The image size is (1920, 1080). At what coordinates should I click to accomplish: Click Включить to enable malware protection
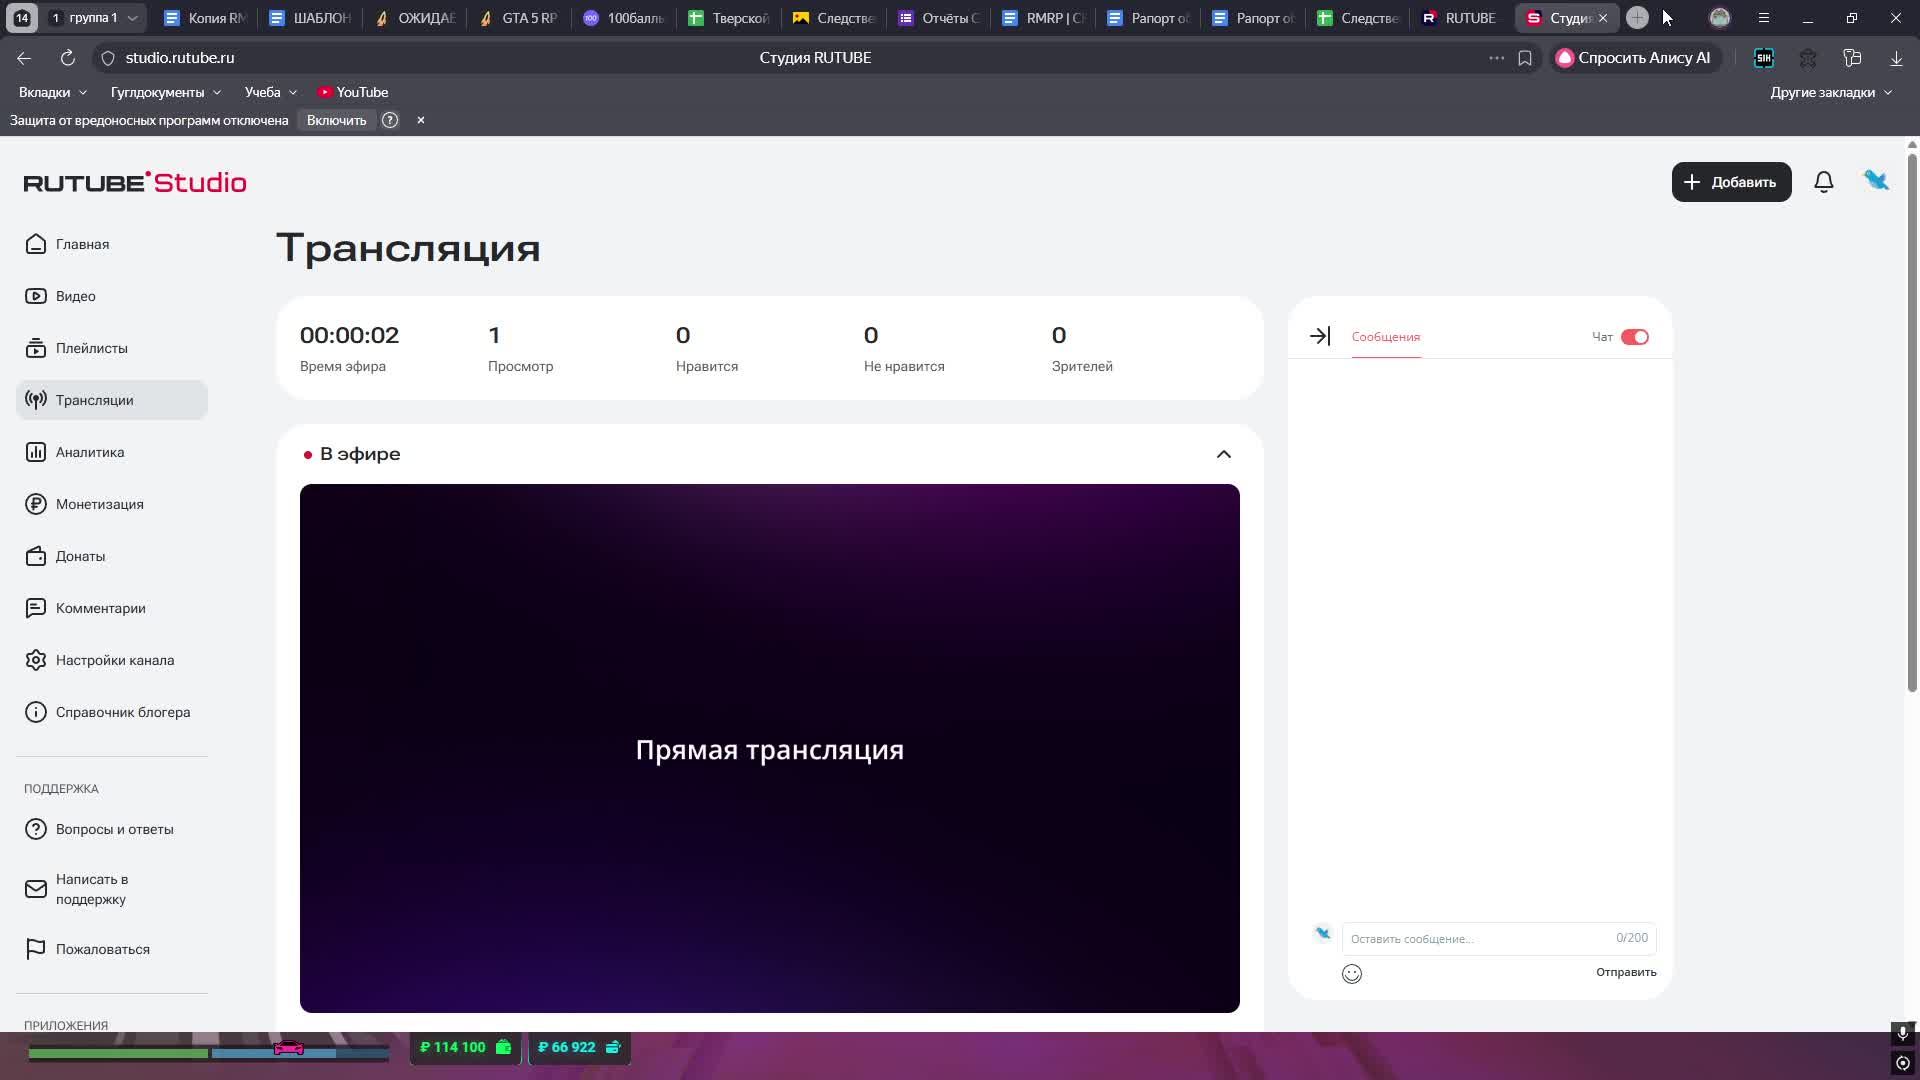point(336,119)
